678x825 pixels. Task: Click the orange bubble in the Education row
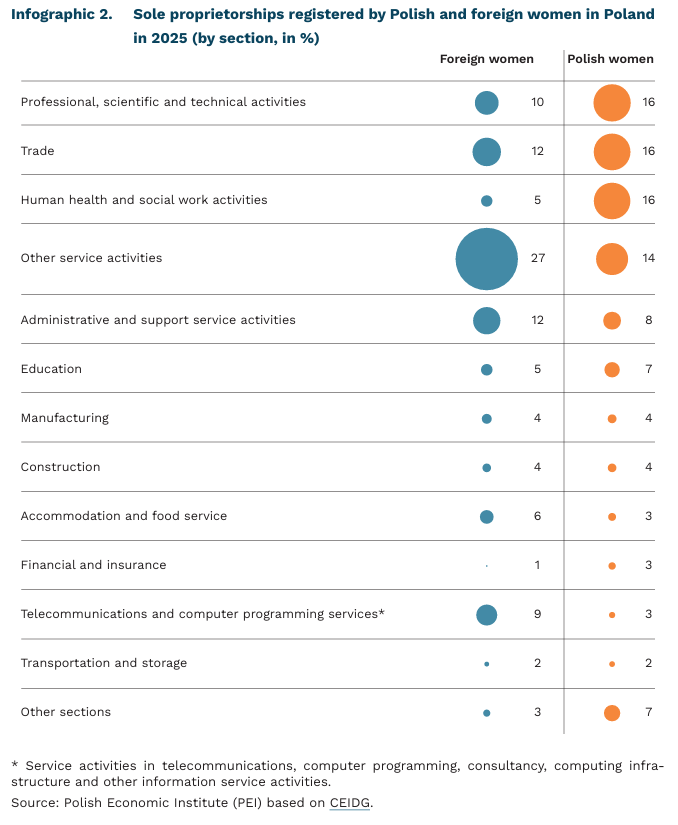612,370
